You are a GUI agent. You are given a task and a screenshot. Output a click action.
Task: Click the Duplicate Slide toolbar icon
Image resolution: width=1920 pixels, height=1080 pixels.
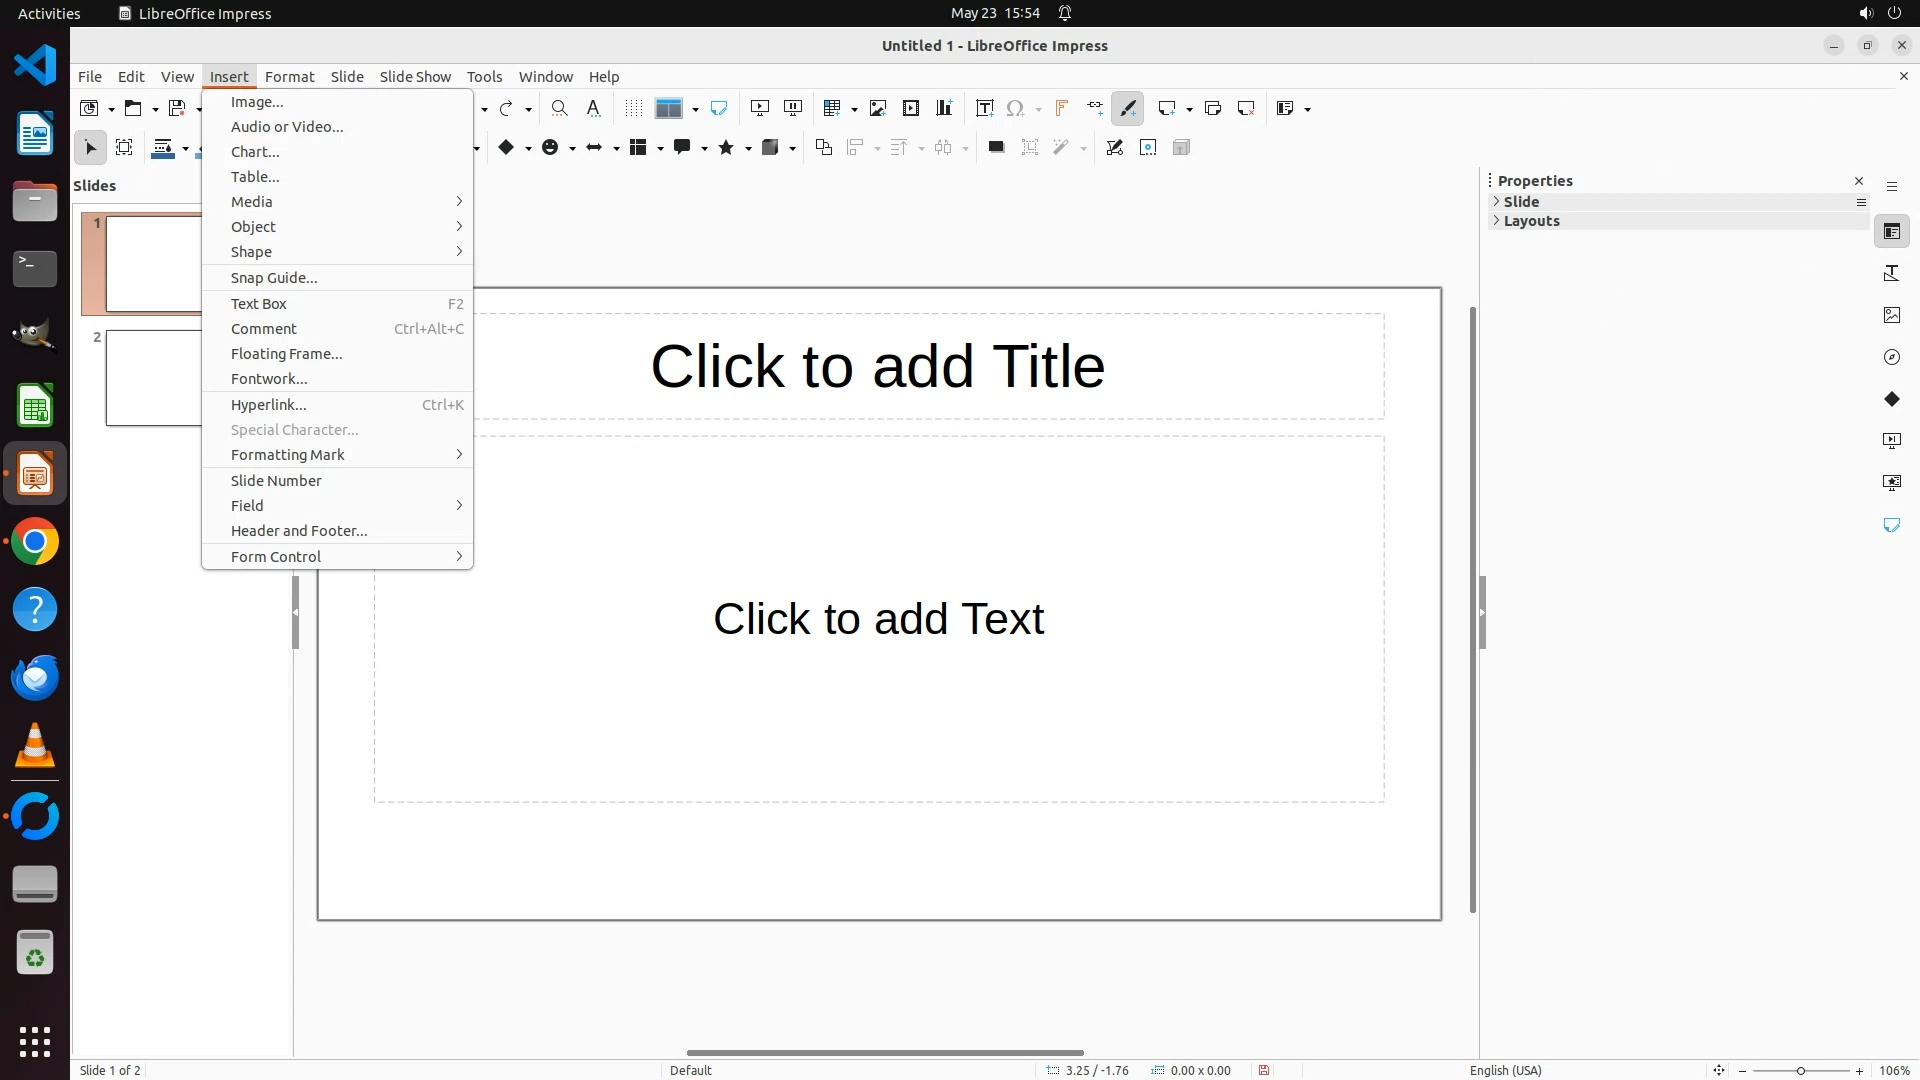pyautogui.click(x=1213, y=108)
